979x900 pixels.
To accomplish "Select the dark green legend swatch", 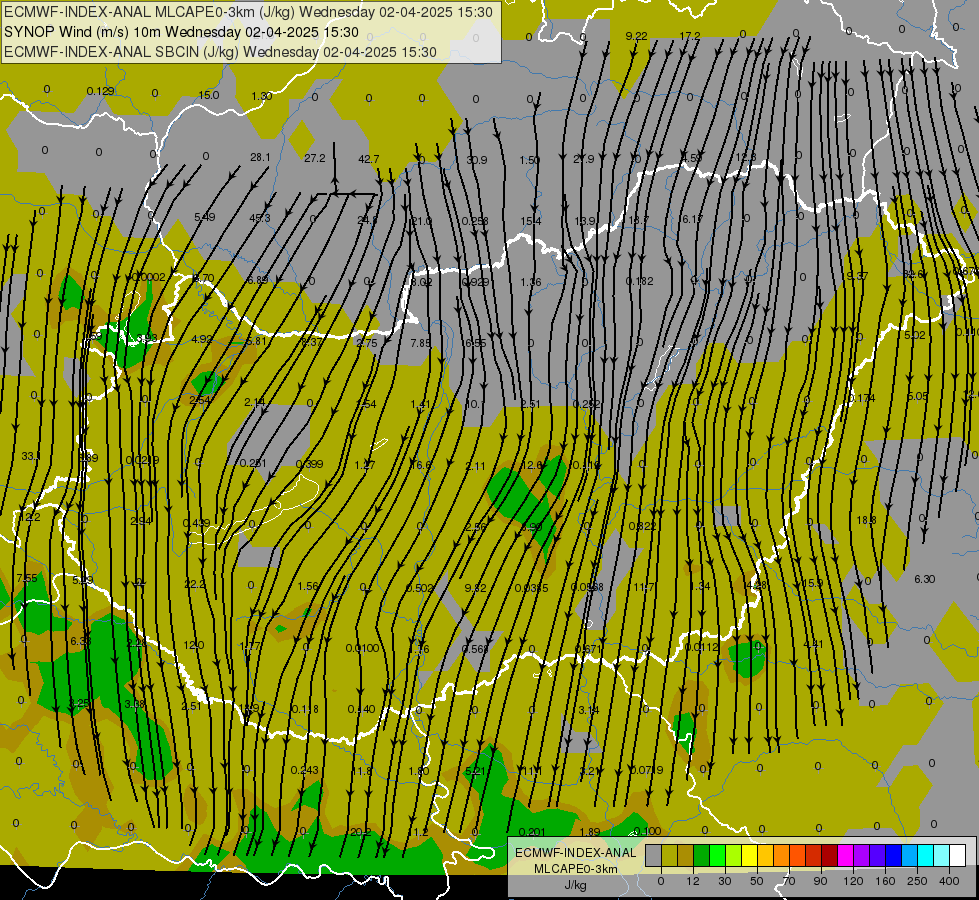I will pos(702,855).
